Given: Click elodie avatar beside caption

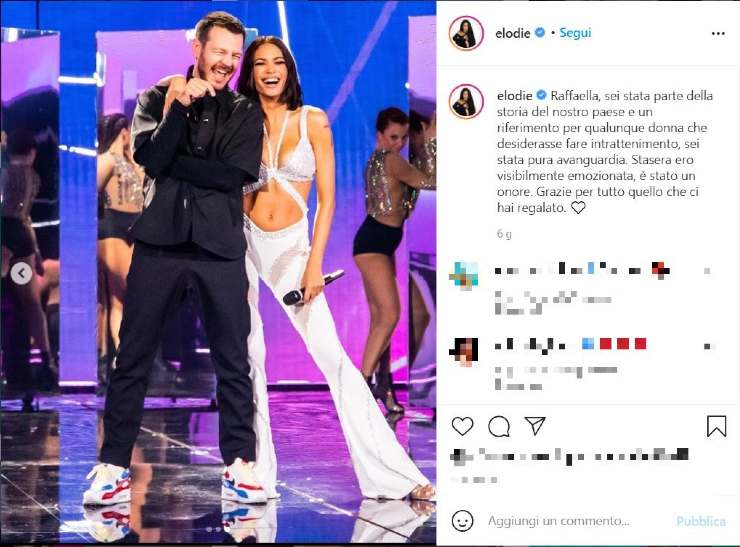Looking at the screenshot, I should pyautogui.click(x=466, y=101).
